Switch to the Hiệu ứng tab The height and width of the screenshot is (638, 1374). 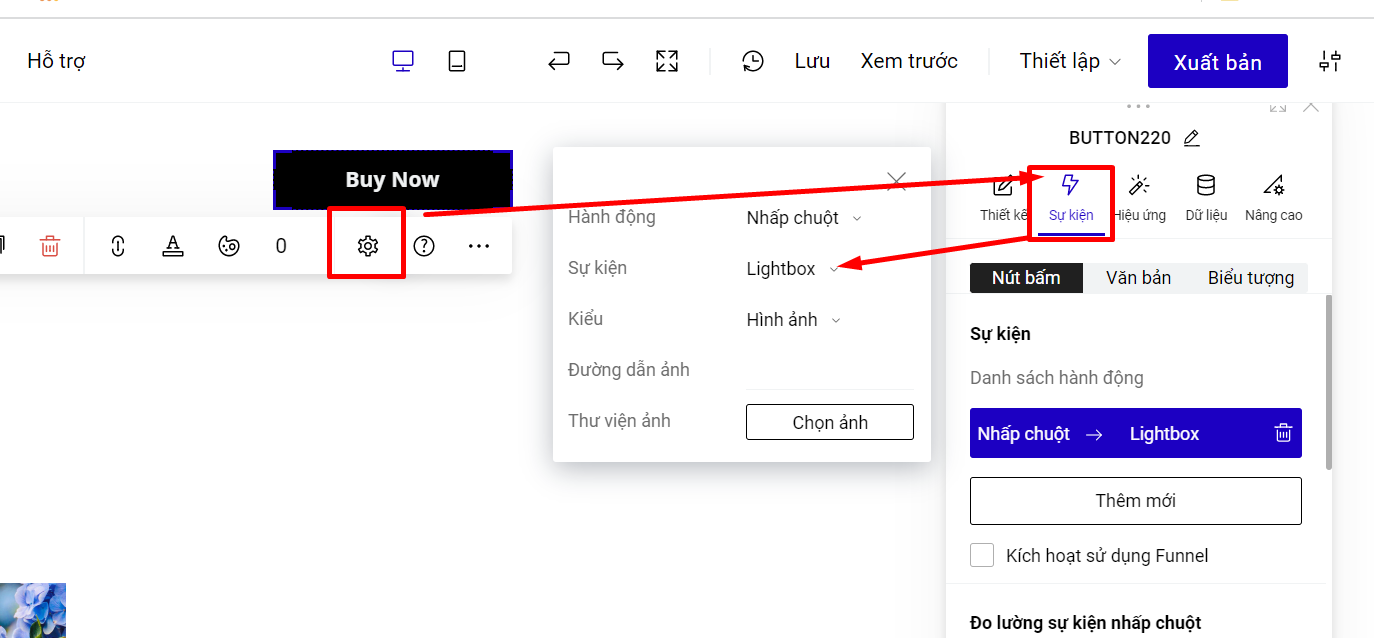pyautogui.click(x=1140, y=197)
